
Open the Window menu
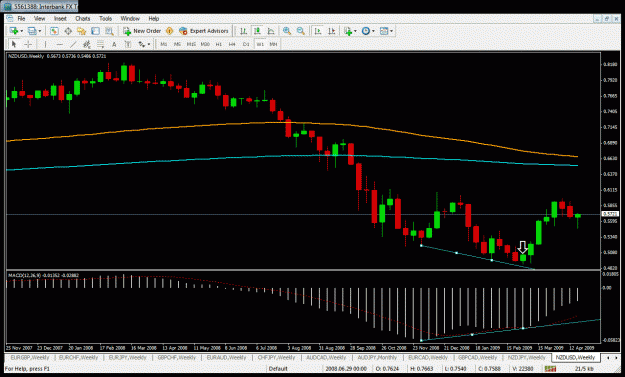130,18
